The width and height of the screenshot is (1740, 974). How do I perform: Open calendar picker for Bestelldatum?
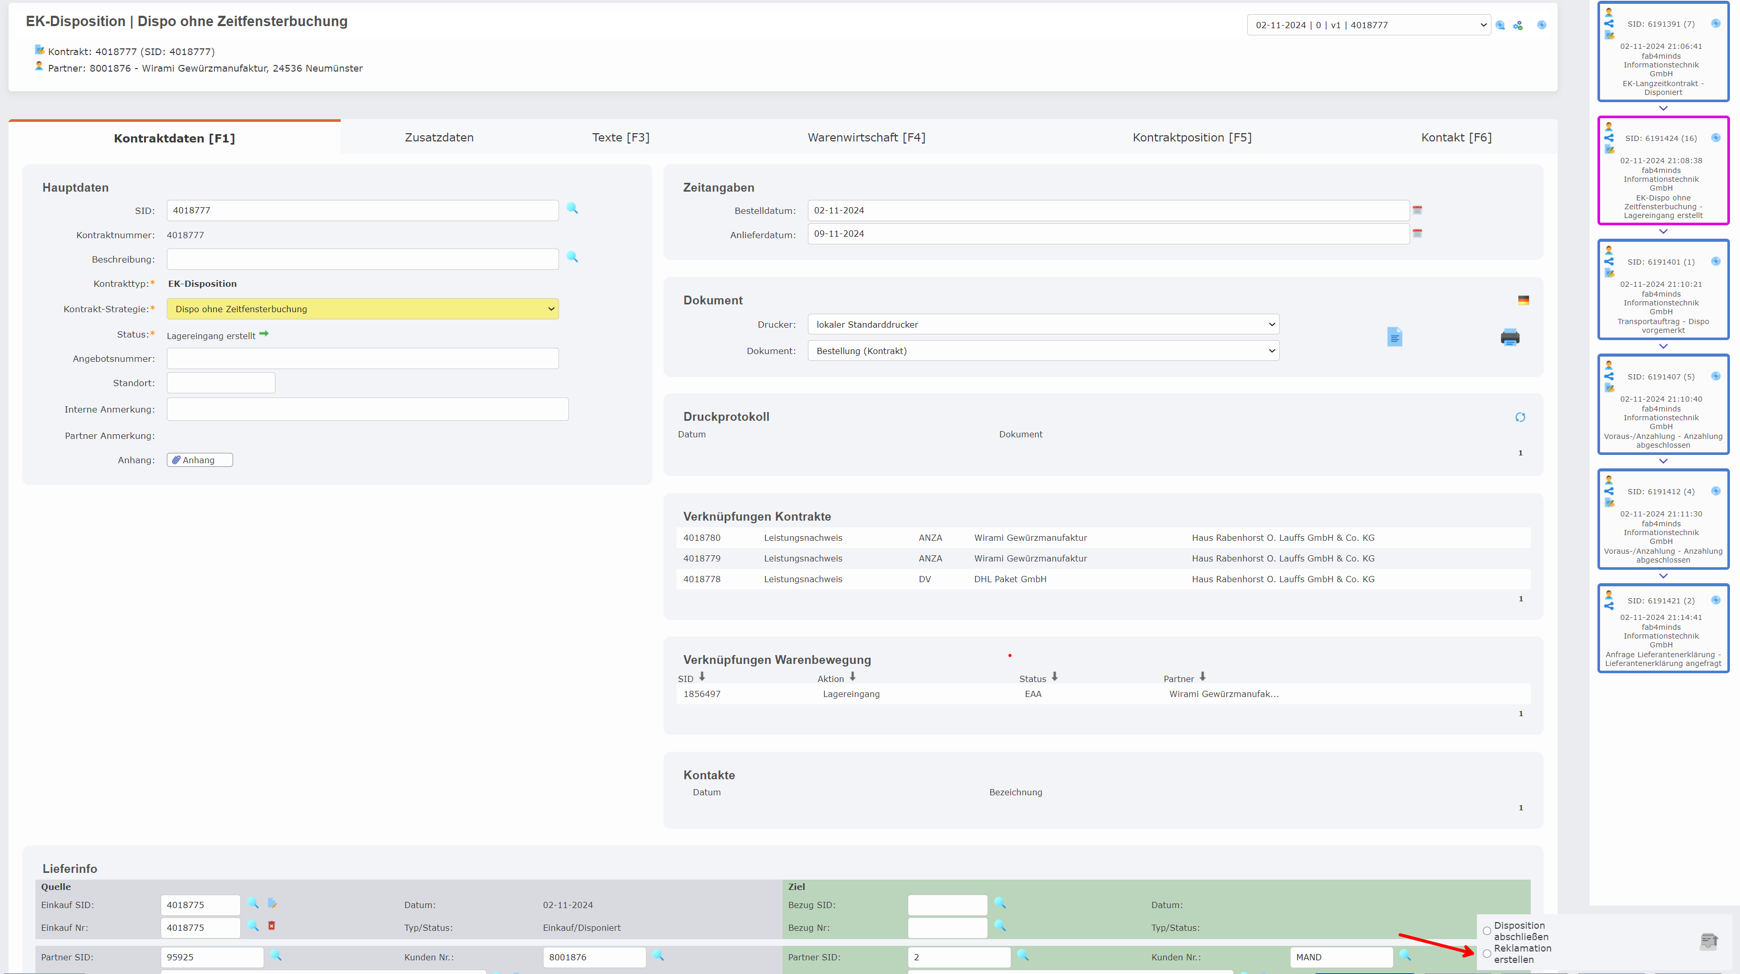tap(1417, 211)
